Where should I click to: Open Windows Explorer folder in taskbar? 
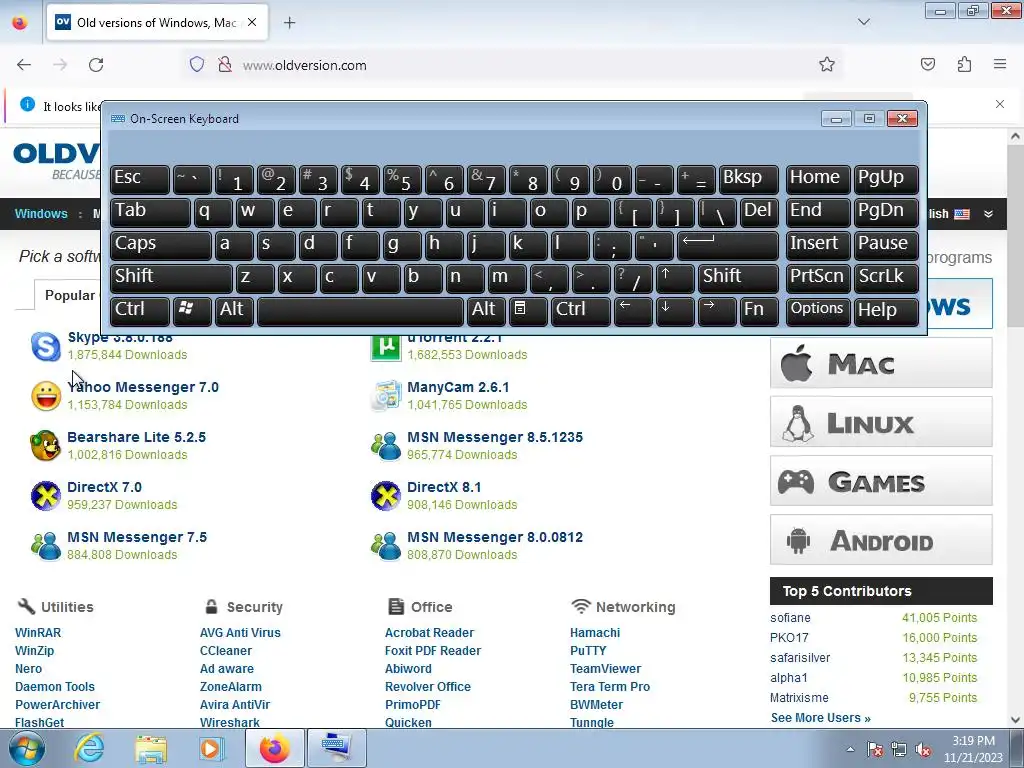tap(151, 748)
